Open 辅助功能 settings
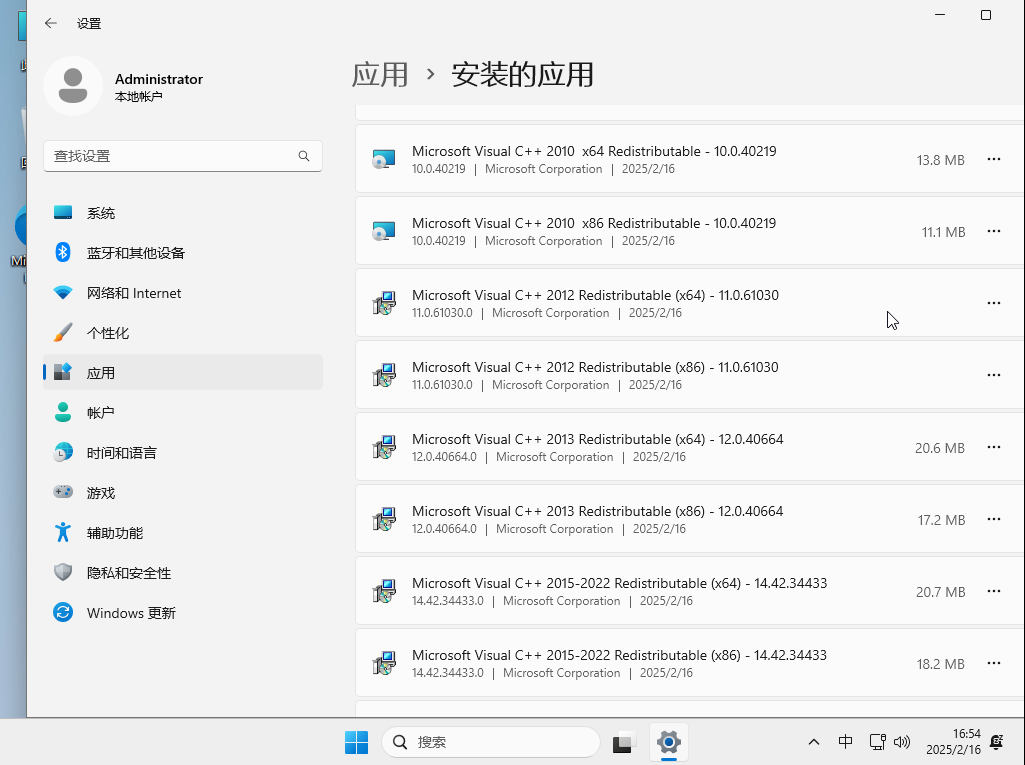This screenshot has height=765, width=1025. click(x=183, y=533)
